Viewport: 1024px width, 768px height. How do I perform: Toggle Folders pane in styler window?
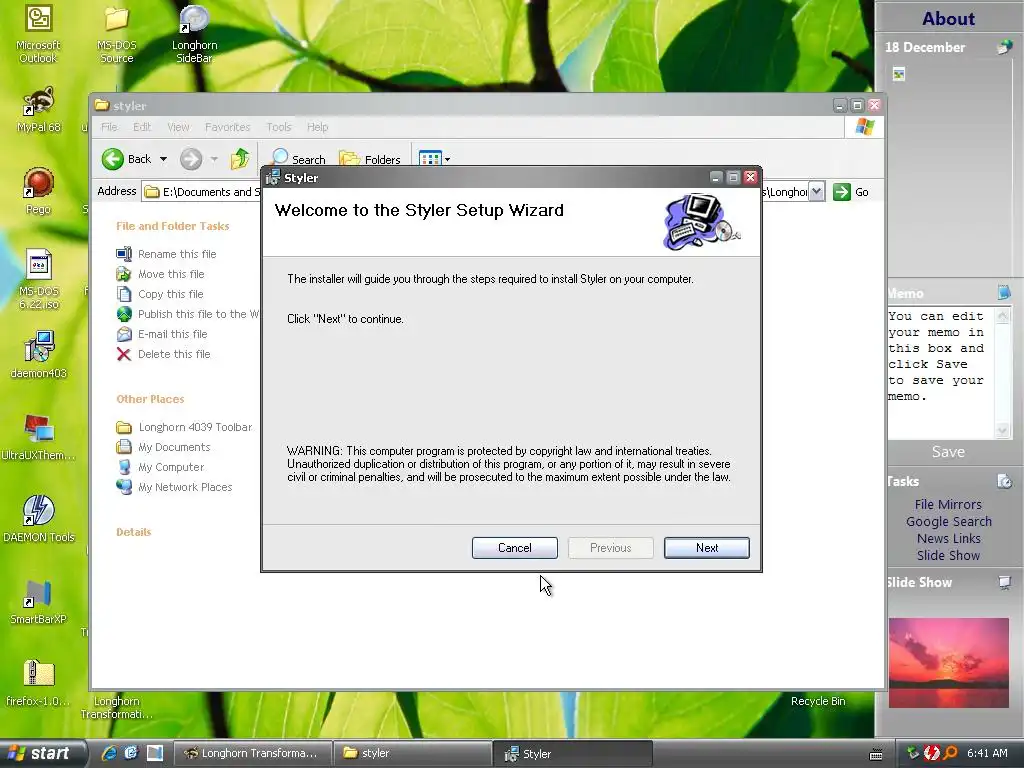(370, 159)
